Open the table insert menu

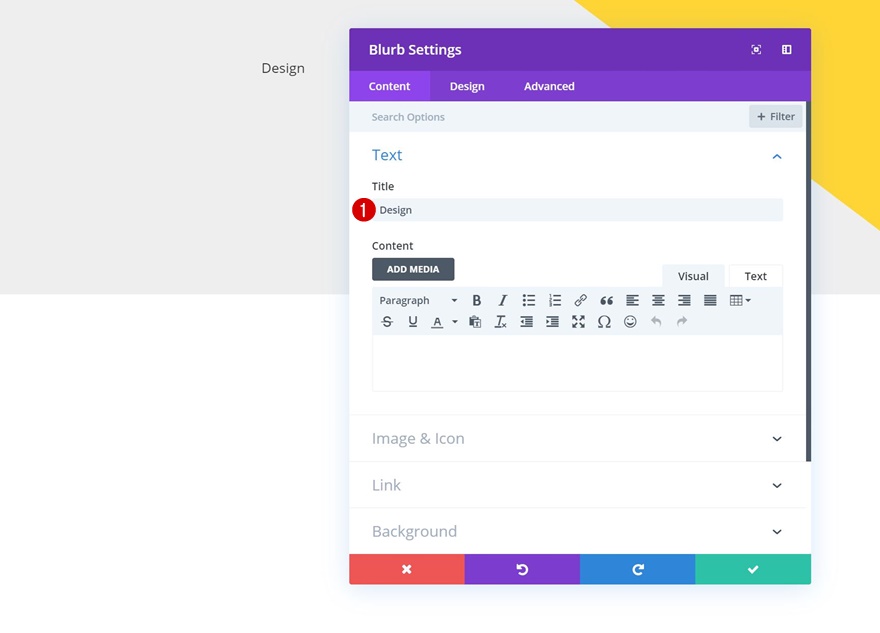point(740,301)
